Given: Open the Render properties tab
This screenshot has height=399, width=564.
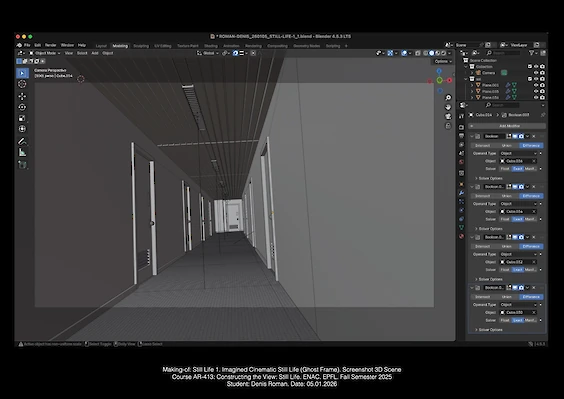Looking at the screenshot, I should 461,127.
